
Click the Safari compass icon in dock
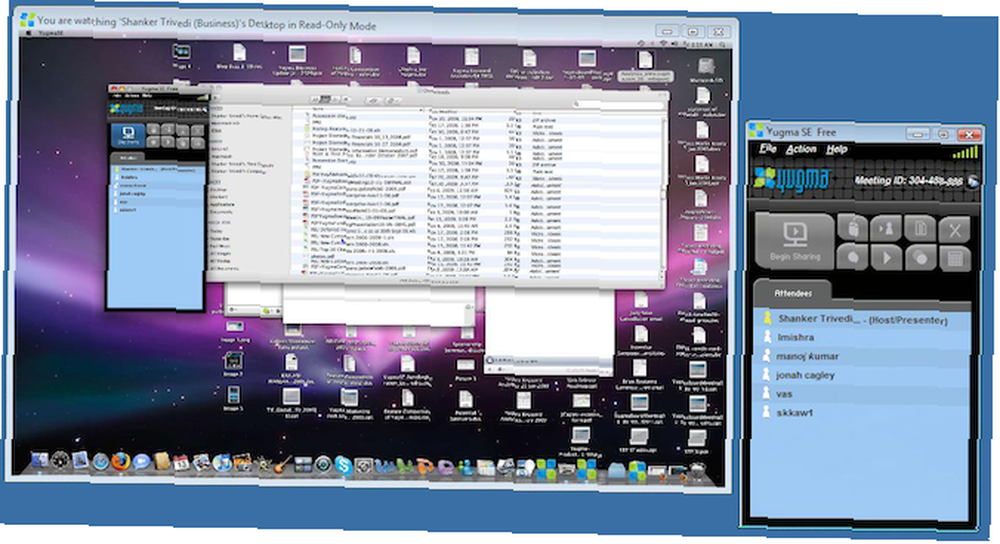pyautogui.click(x=100, y=461)
